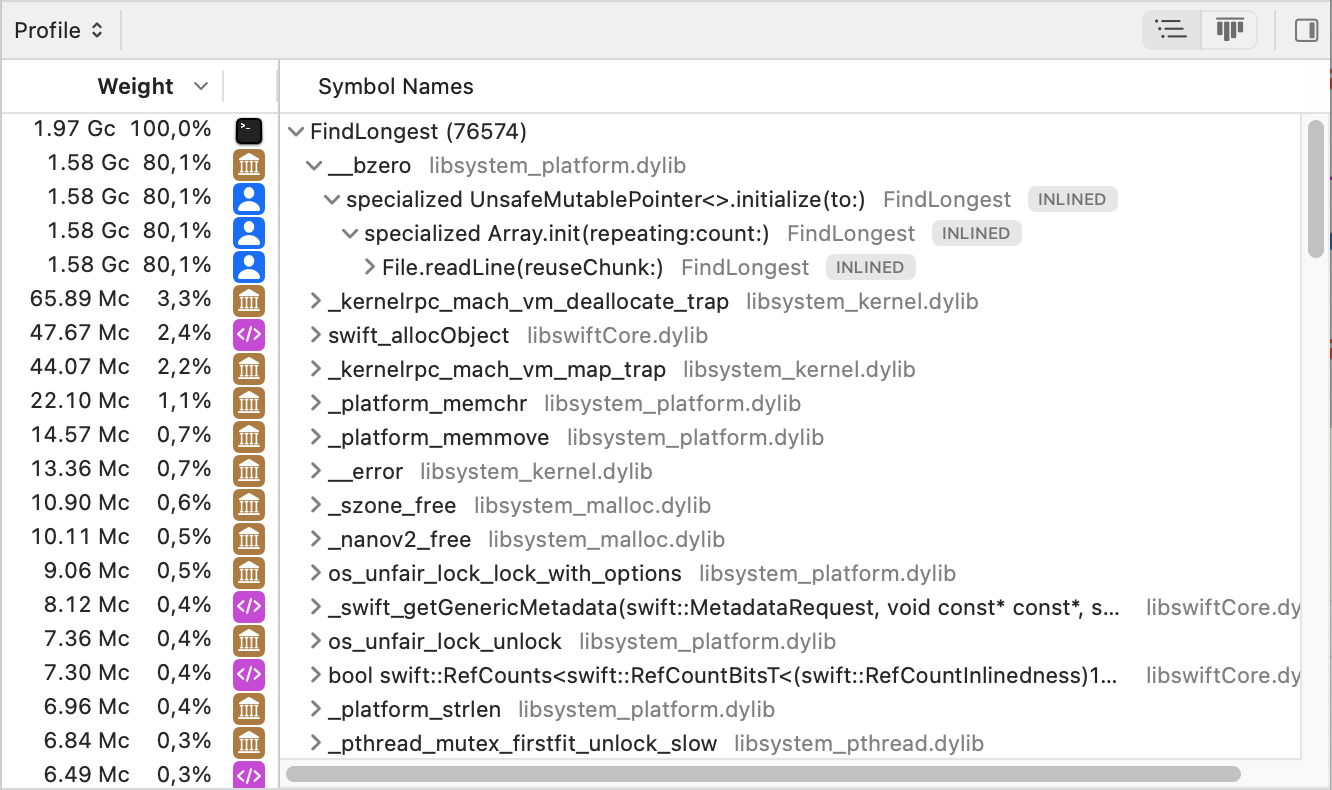Switch to the call tree list view

(1171, 30)
